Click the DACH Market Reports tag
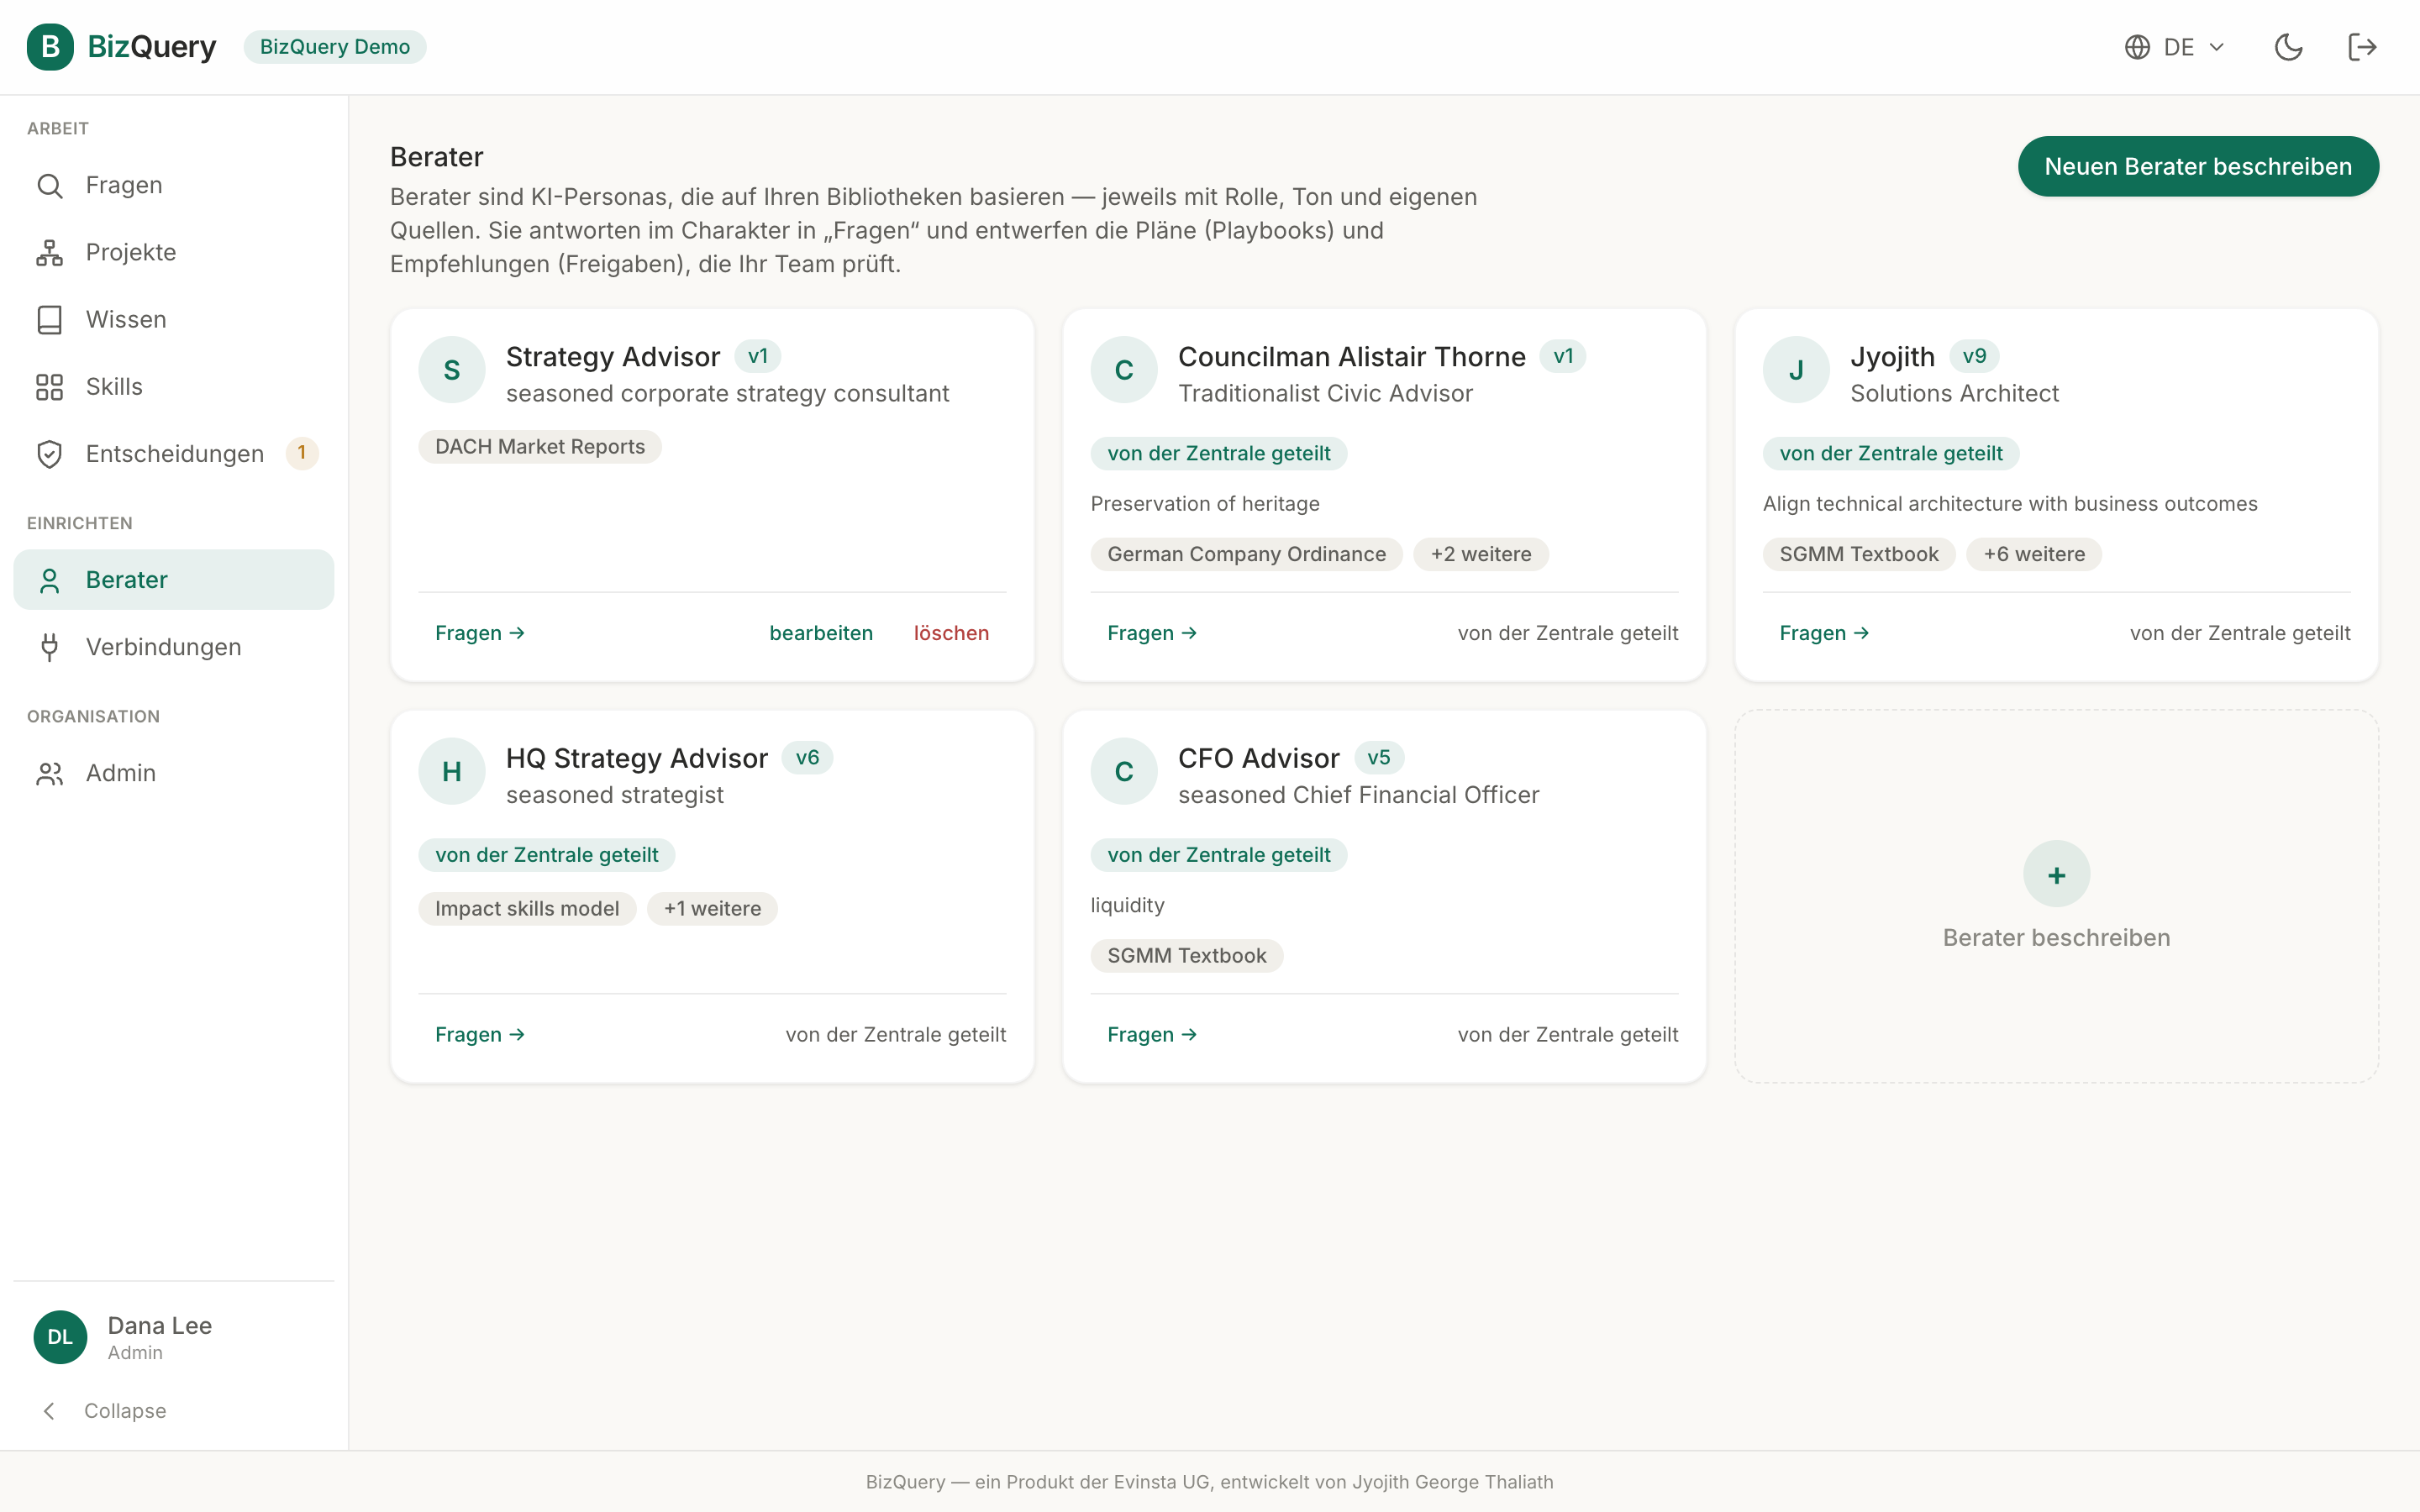Screen dimensions: 2420x1512 [x=540, y=447]
